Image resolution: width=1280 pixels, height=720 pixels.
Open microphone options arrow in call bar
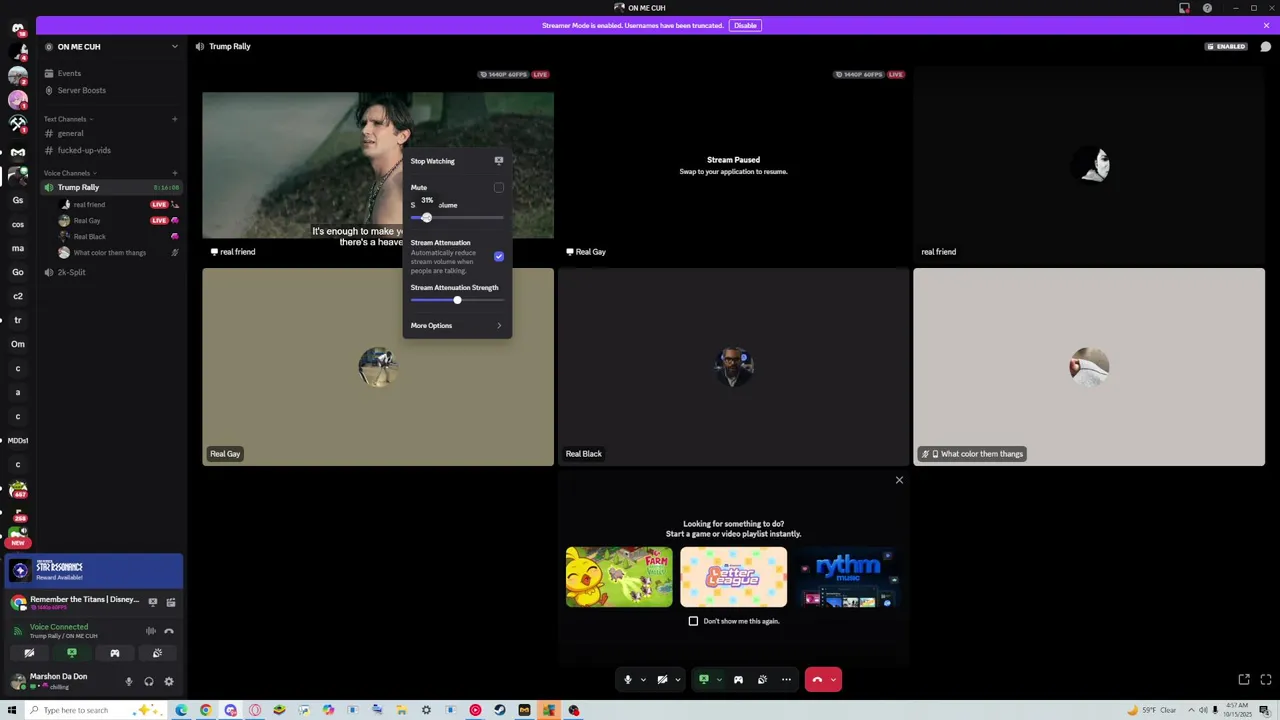pos(643,680)
